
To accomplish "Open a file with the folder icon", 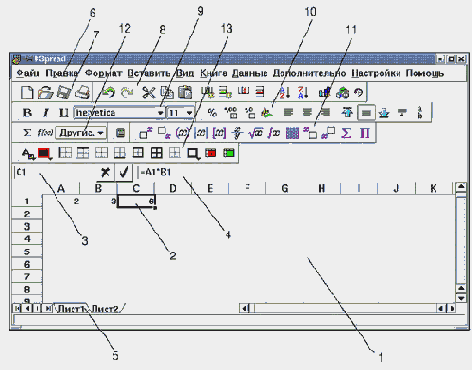I will 45,92.
